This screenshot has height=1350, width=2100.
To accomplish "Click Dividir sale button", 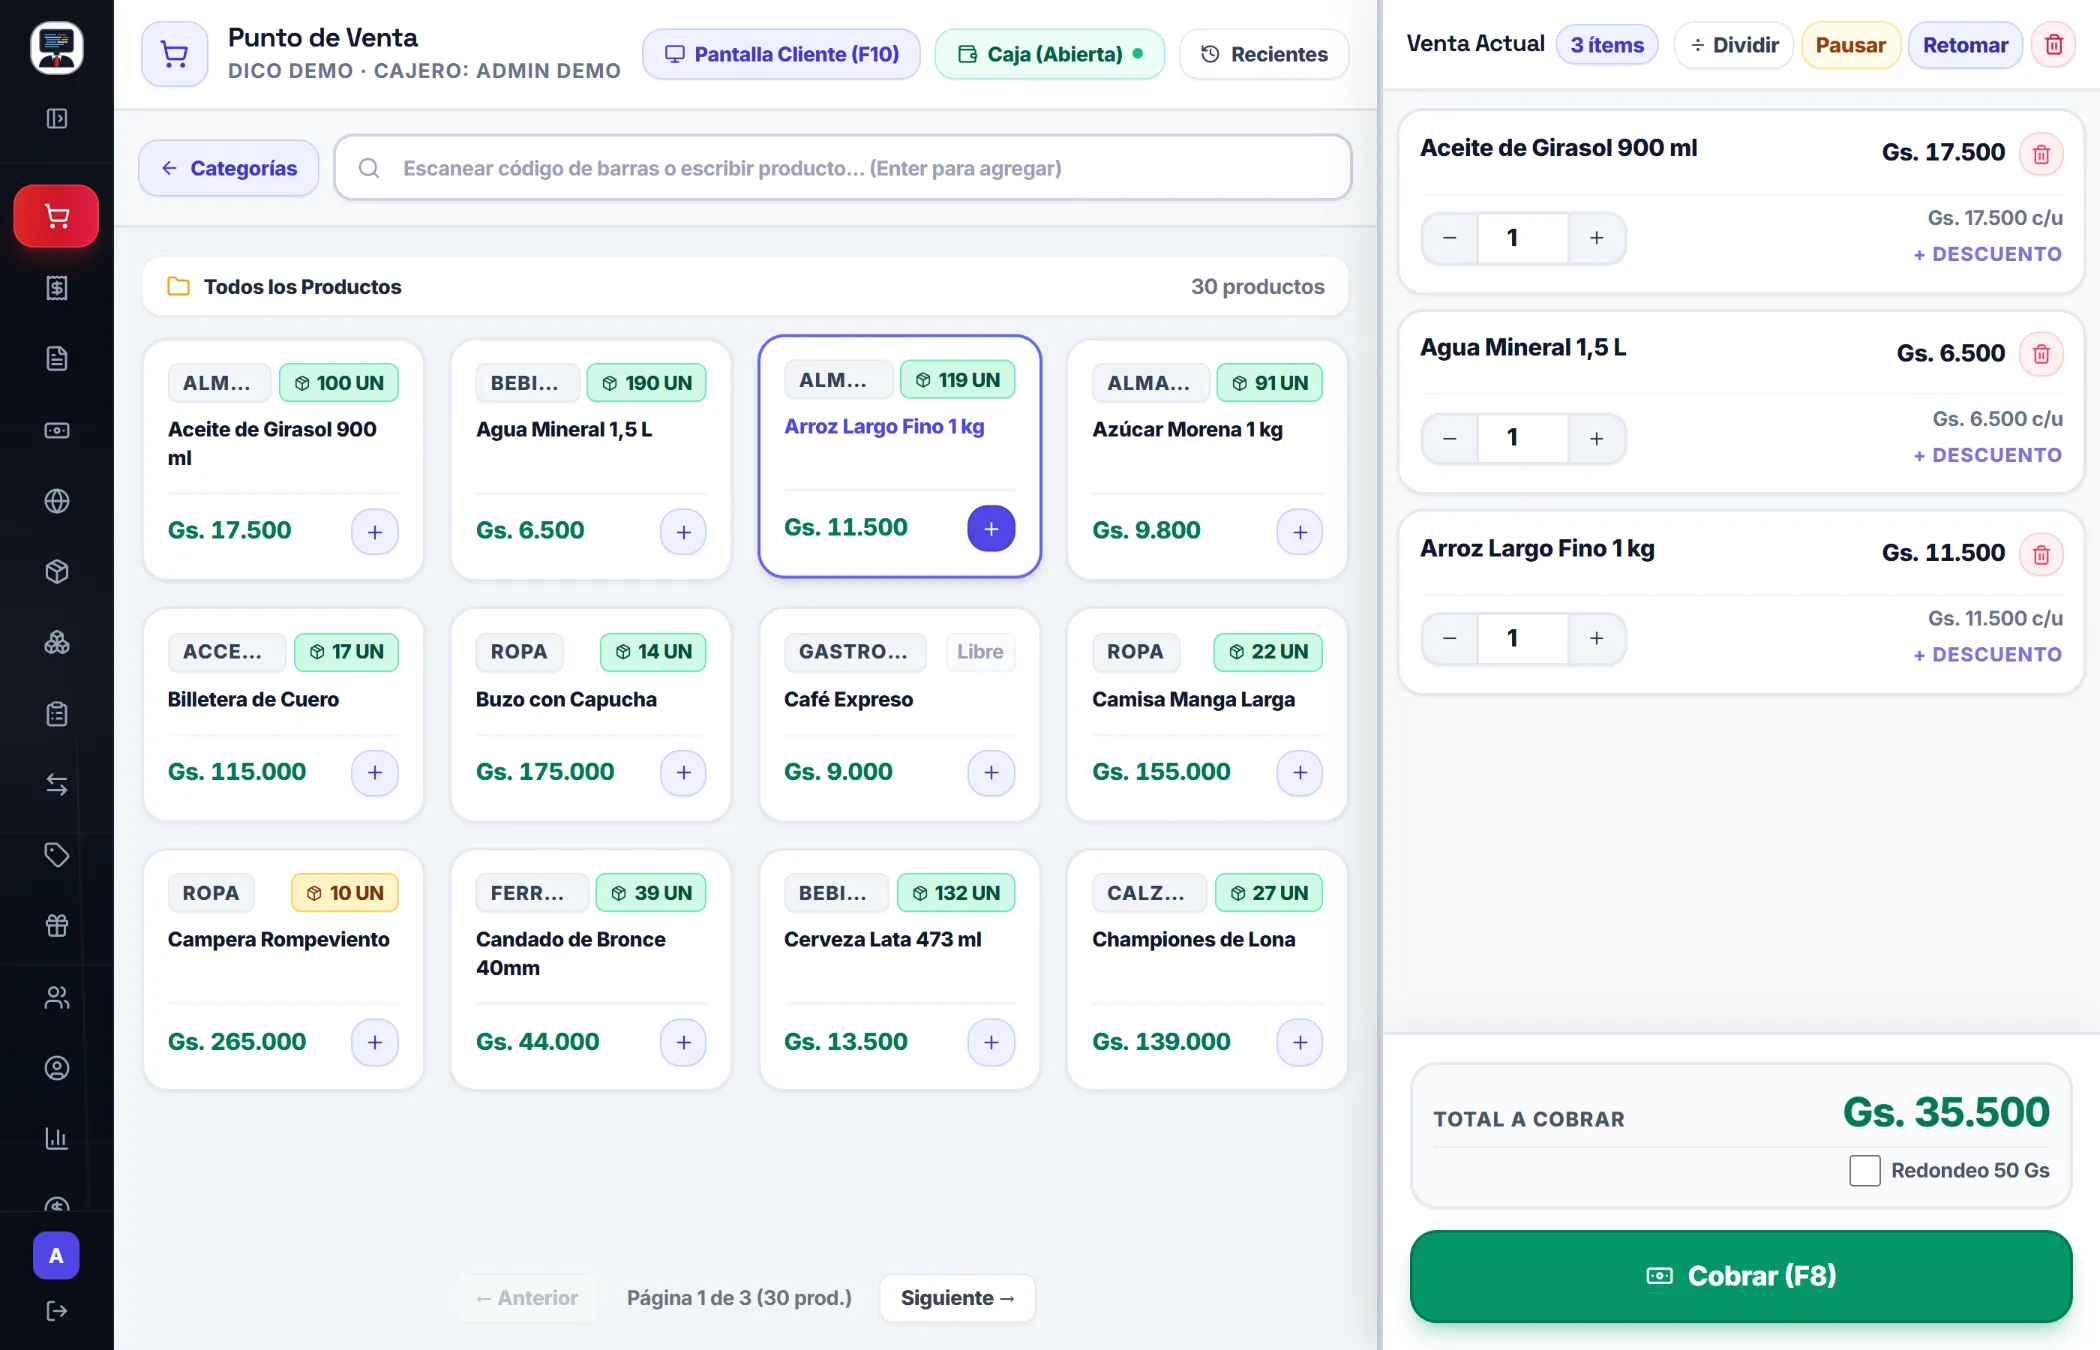I will 1734,45.
